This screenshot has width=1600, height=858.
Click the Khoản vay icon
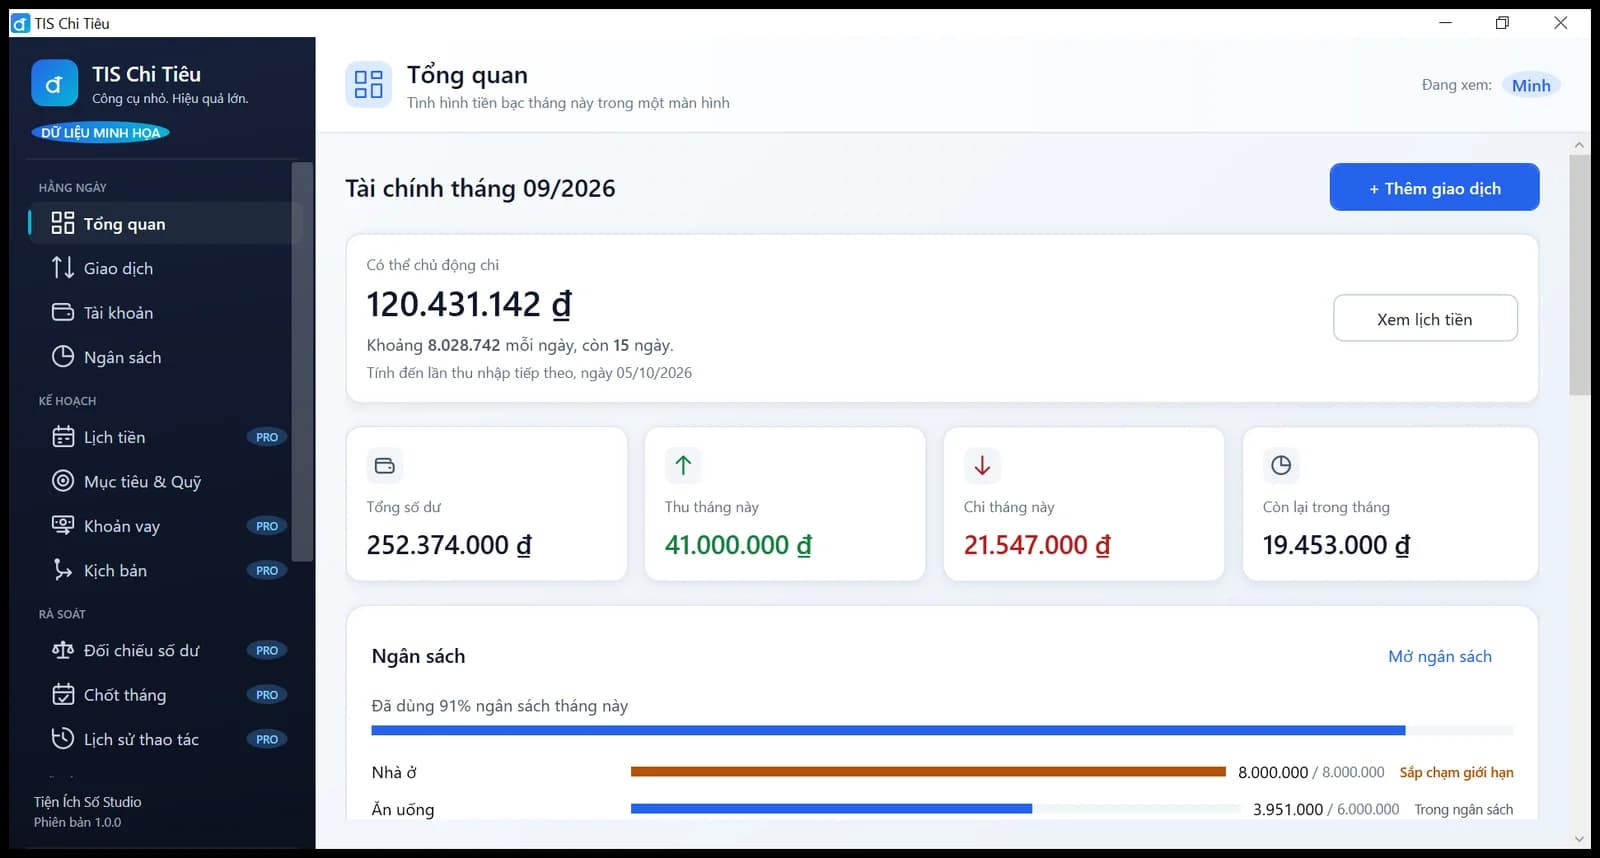click(x=63, y=526)
